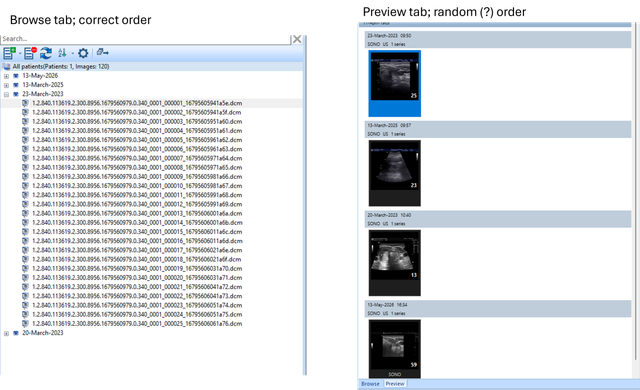Viewport: 640px width, 390px height.
Task: Select file ending 000018_16795606021a6f.dcm
Action: click(136, 259)
